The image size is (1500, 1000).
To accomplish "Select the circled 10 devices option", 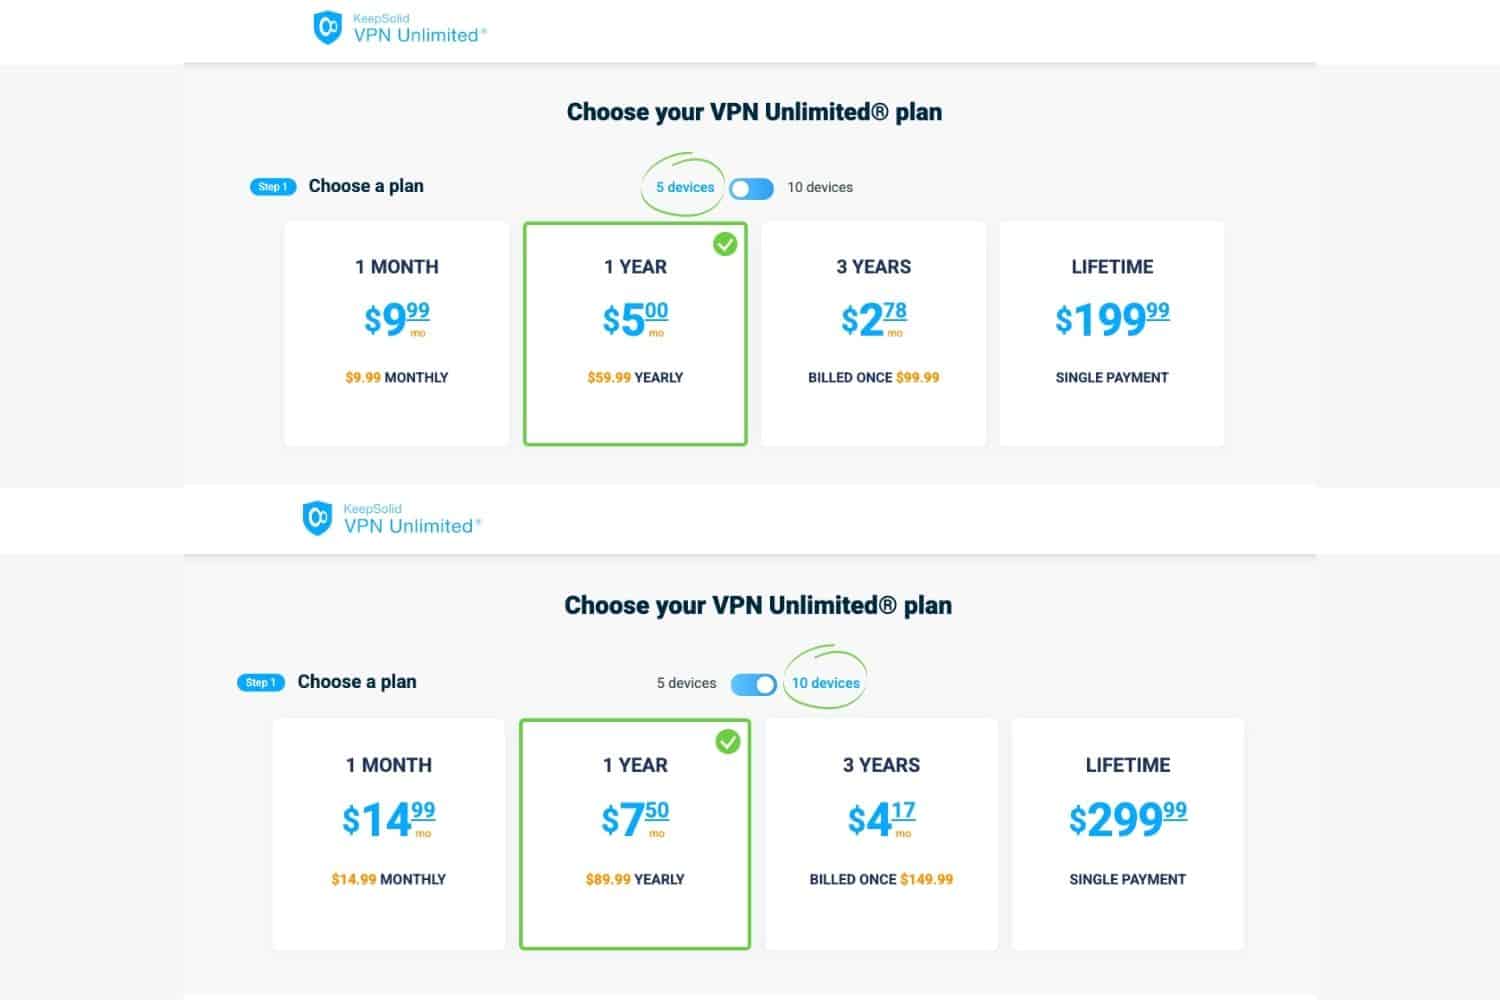I will [826, 683].
